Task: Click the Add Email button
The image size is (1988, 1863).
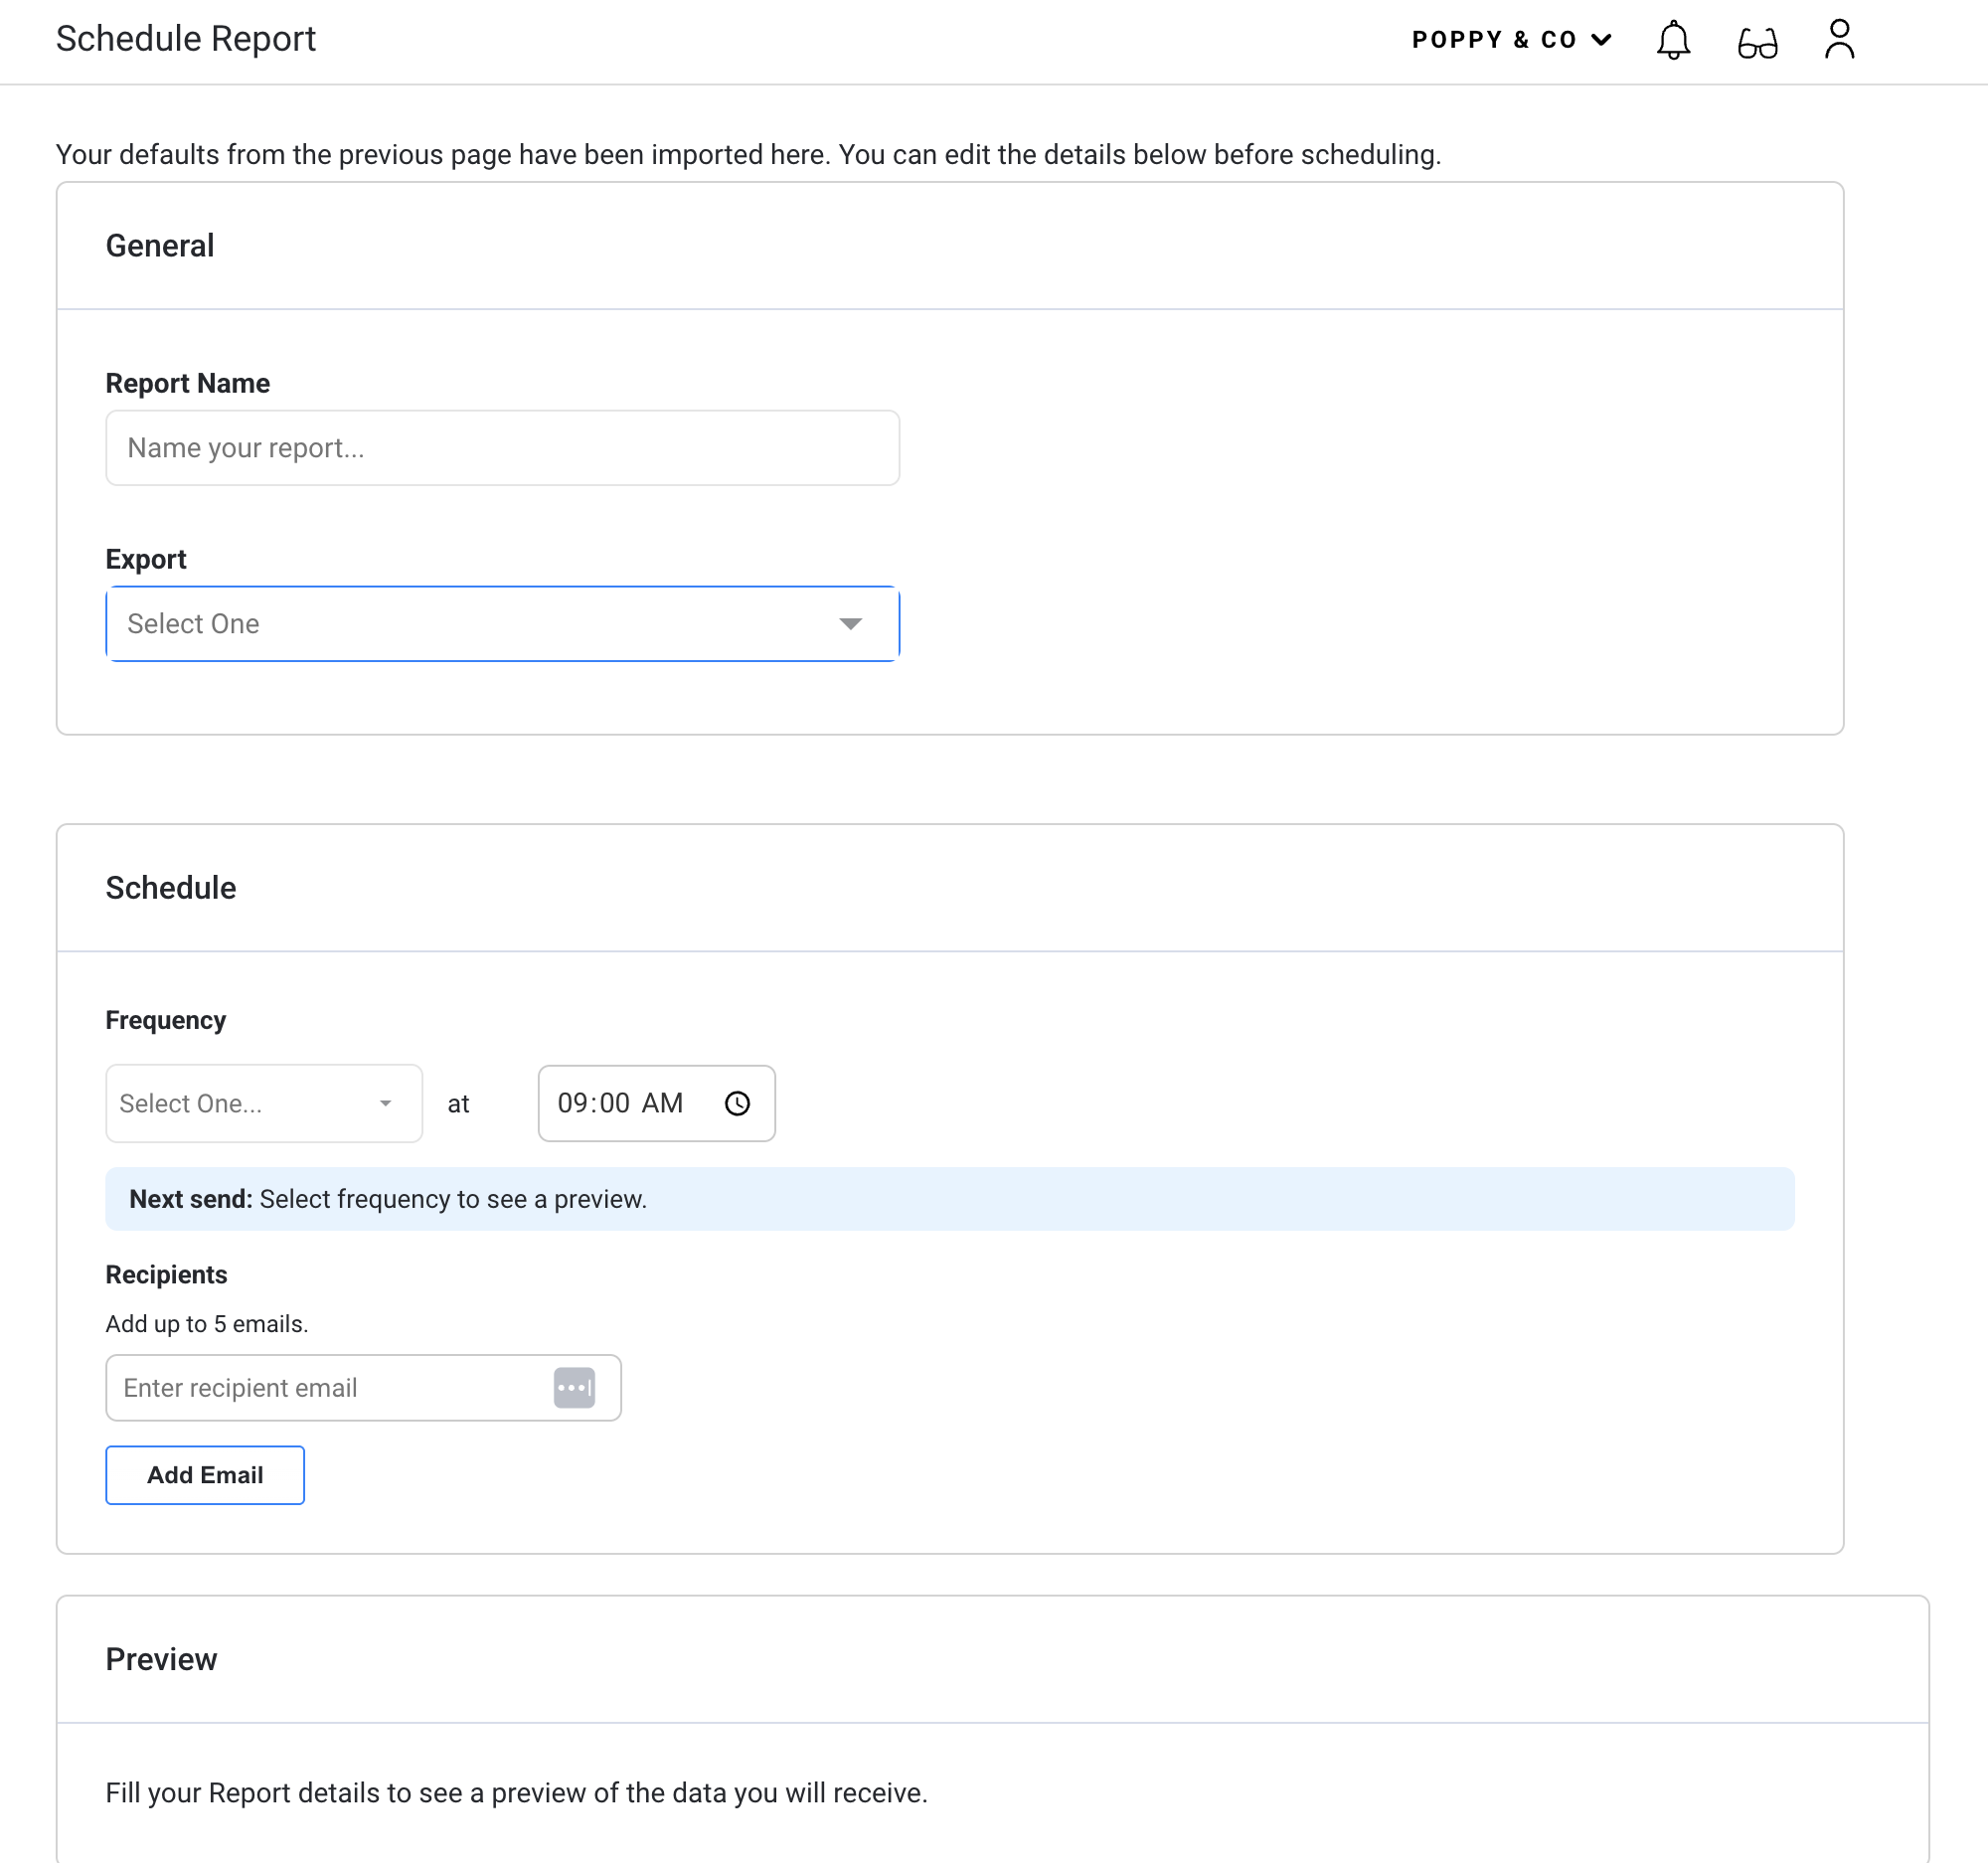Action: tap(205, 1474)
